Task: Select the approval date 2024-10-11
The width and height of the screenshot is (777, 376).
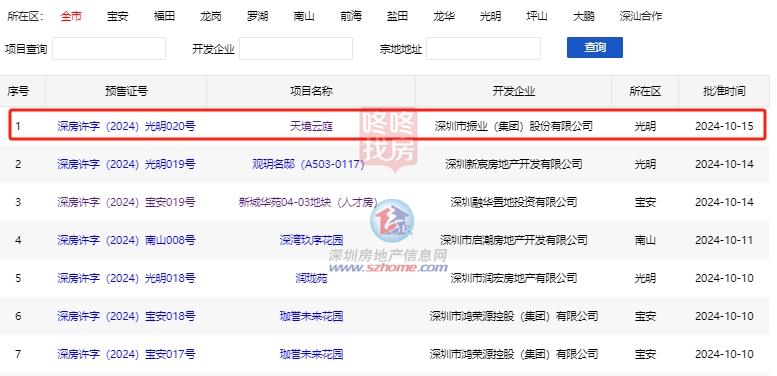Action: coord(724,240)
